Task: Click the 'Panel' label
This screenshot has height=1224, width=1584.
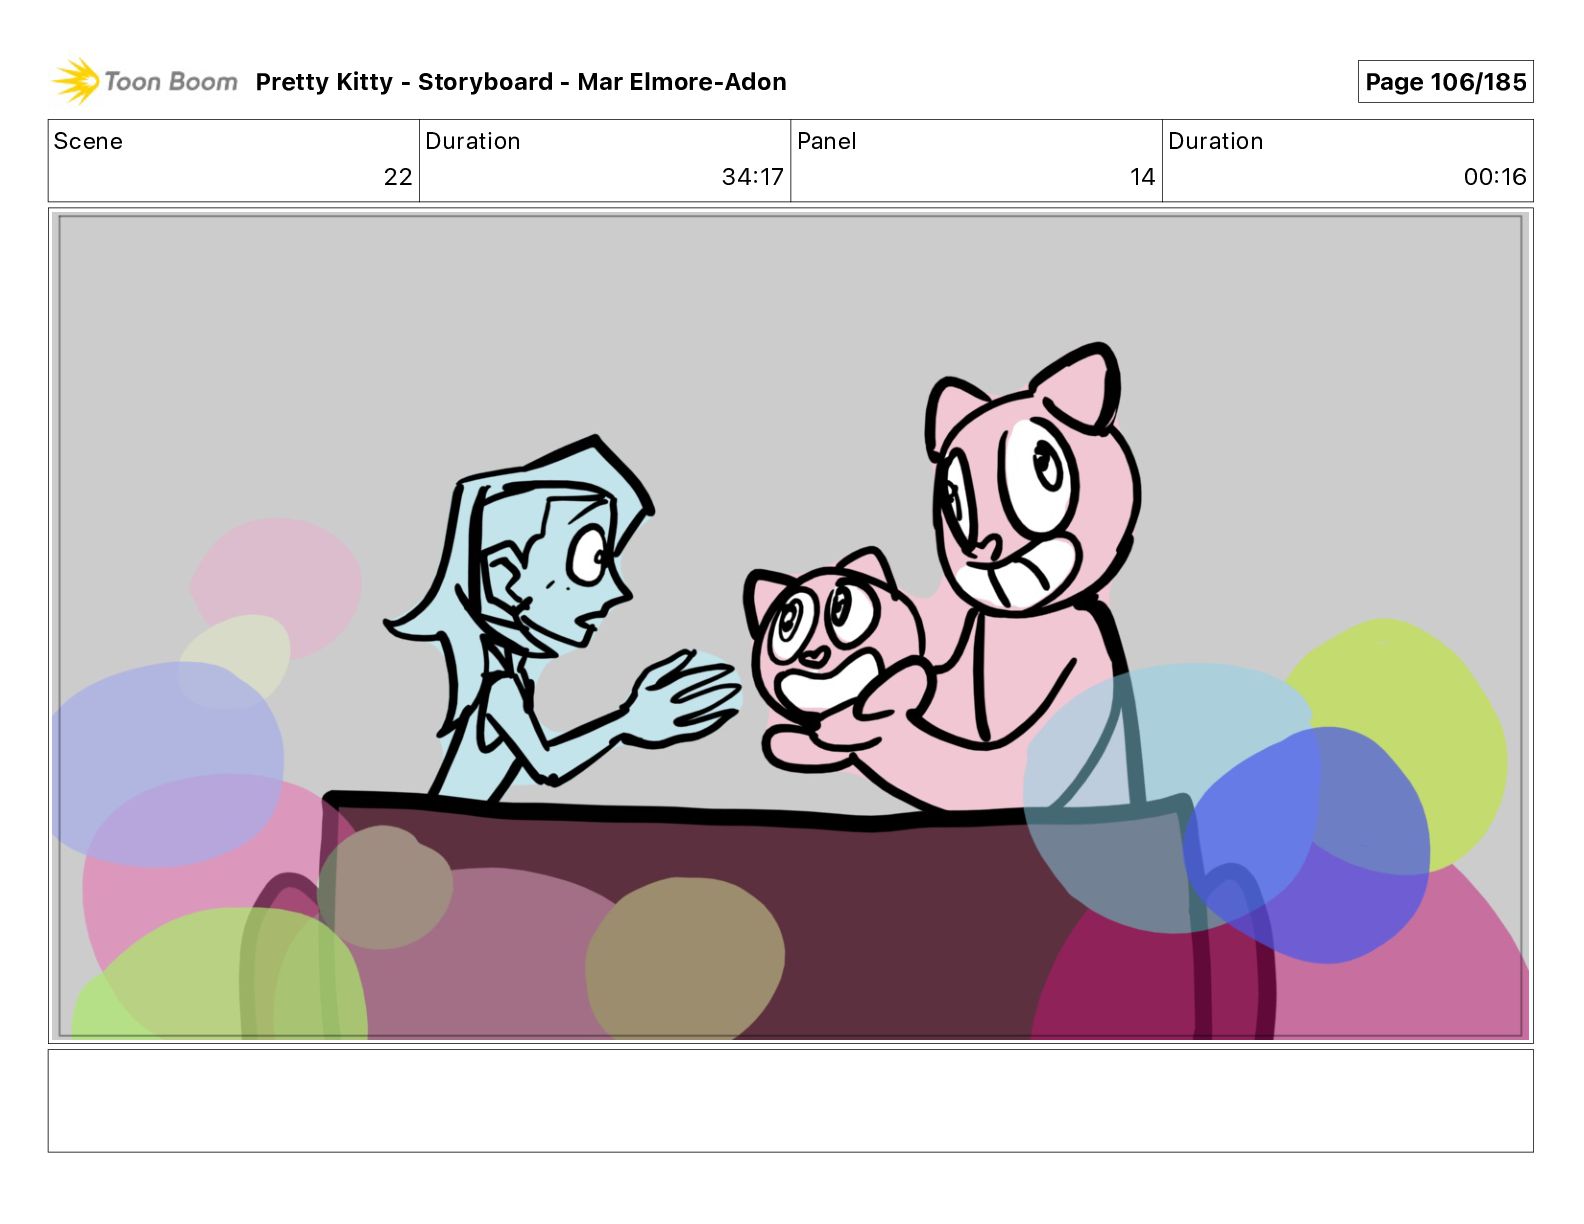Action: [827, 141]
